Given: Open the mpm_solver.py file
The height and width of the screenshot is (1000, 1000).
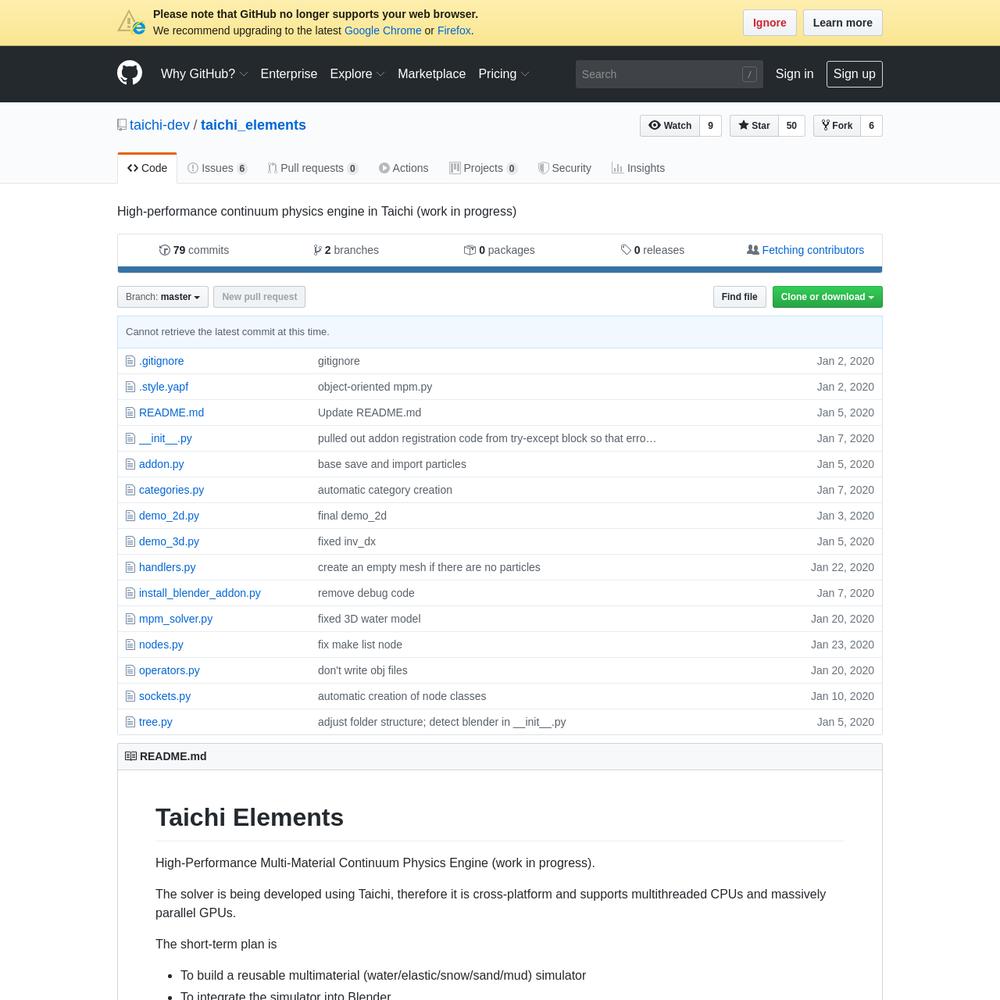Looking at the screenshot, I should [175, 619].
